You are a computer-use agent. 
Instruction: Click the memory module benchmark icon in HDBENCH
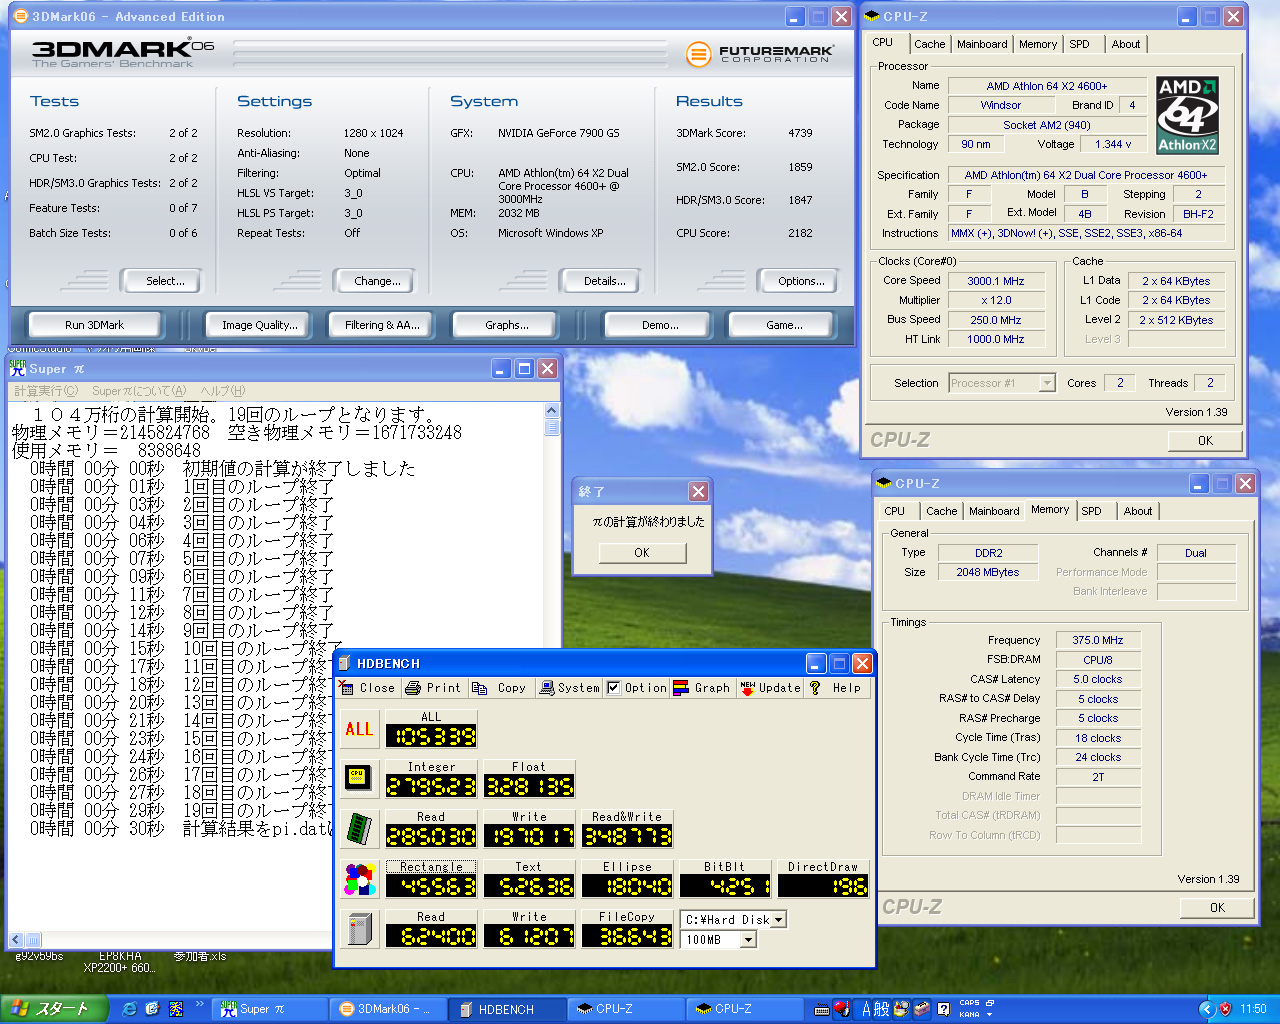click(359, 828)
